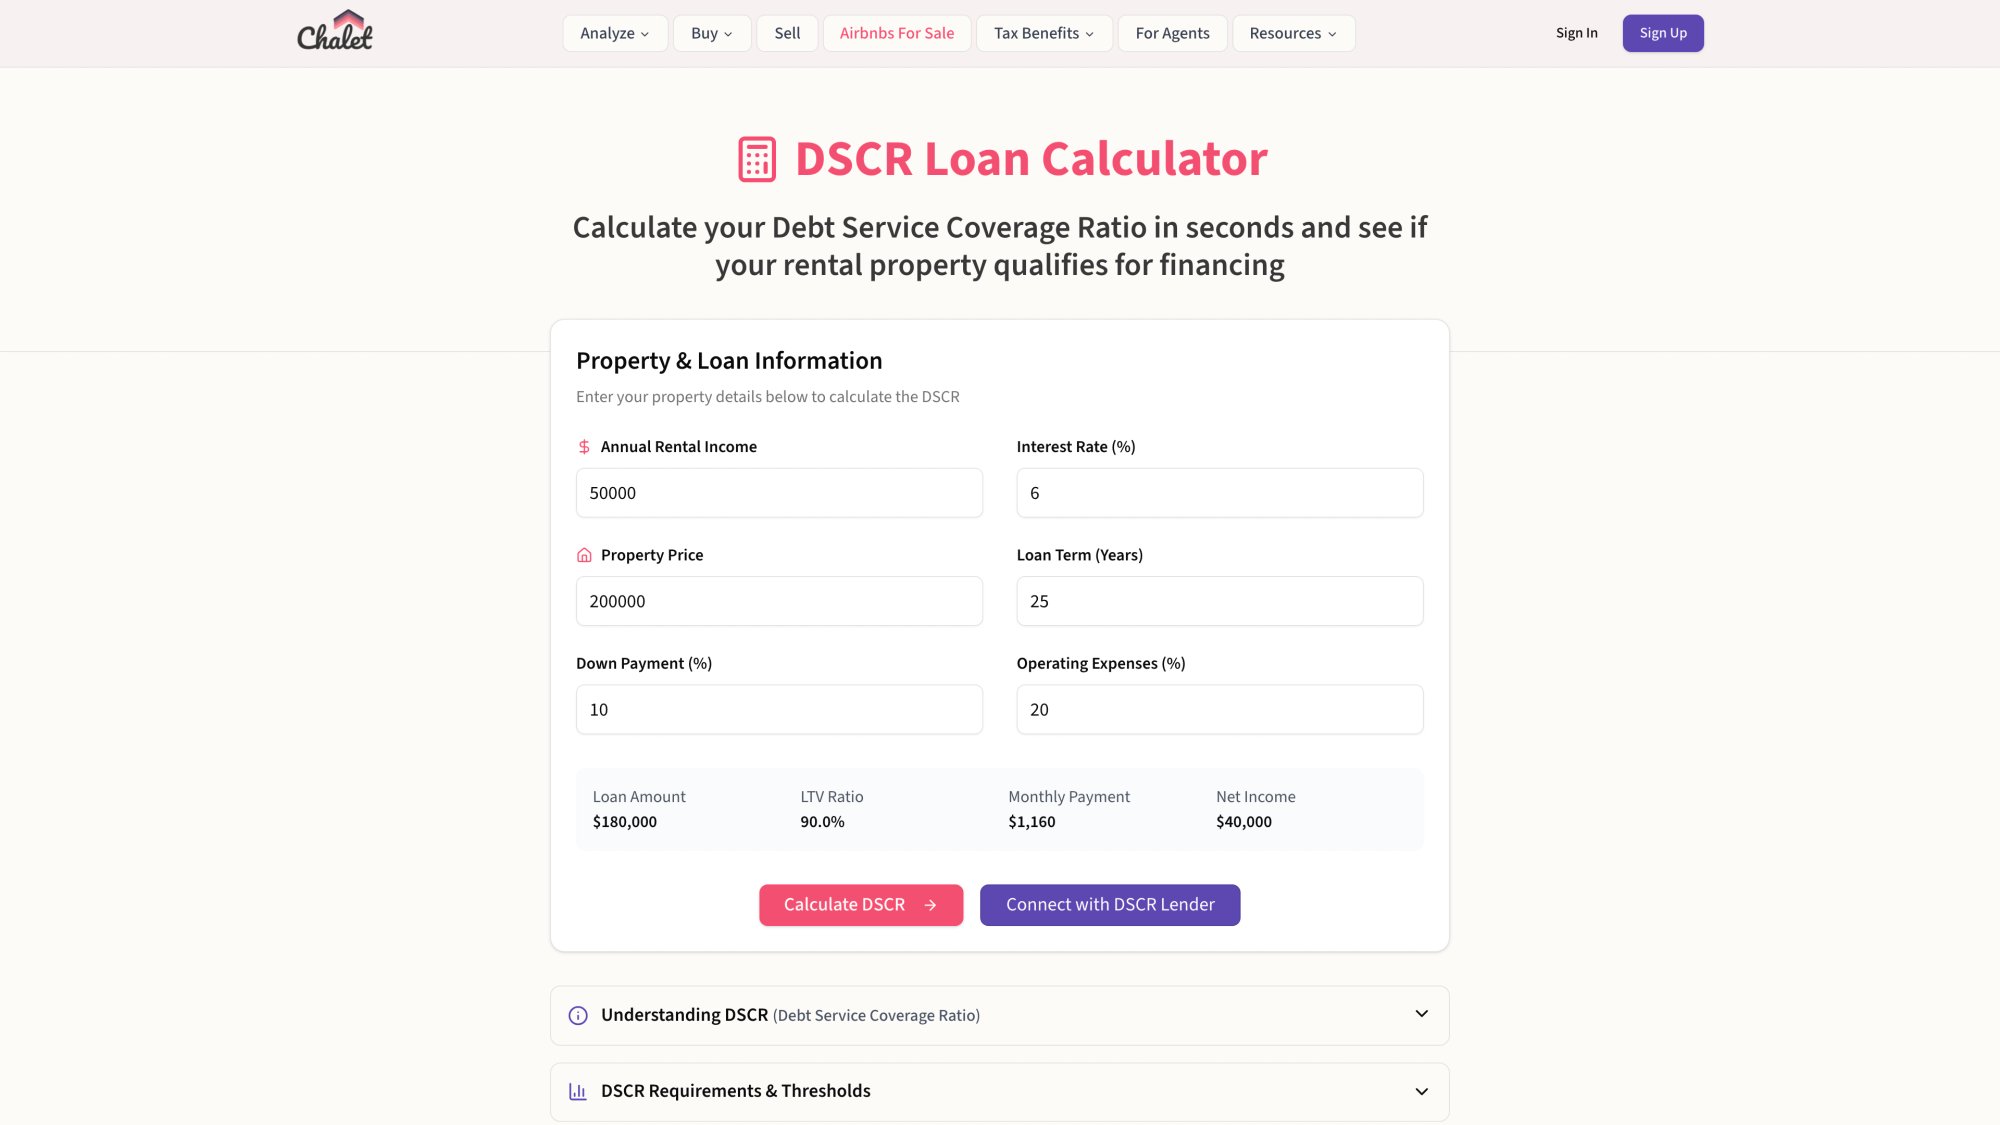
Task: Click the Loan Term years field
Action: 1219,601
